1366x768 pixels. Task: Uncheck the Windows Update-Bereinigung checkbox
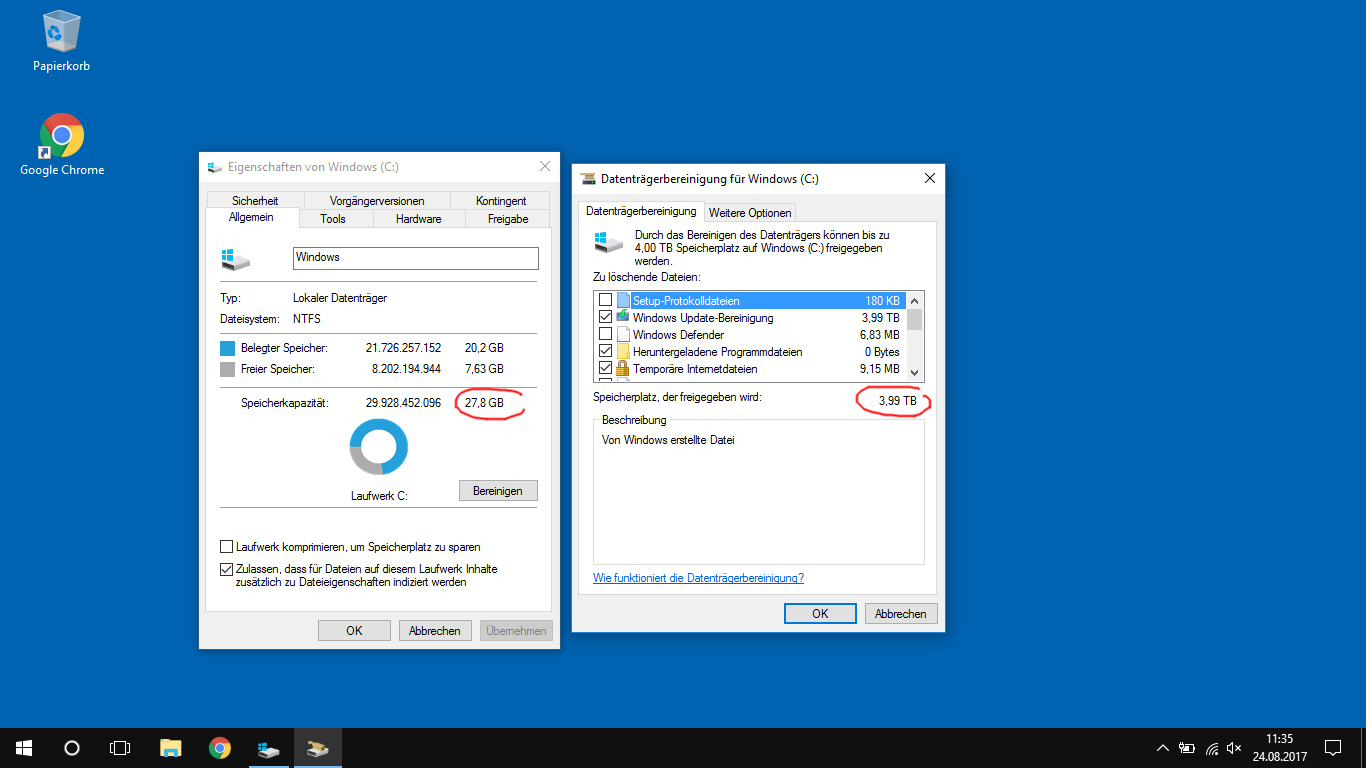605,318
